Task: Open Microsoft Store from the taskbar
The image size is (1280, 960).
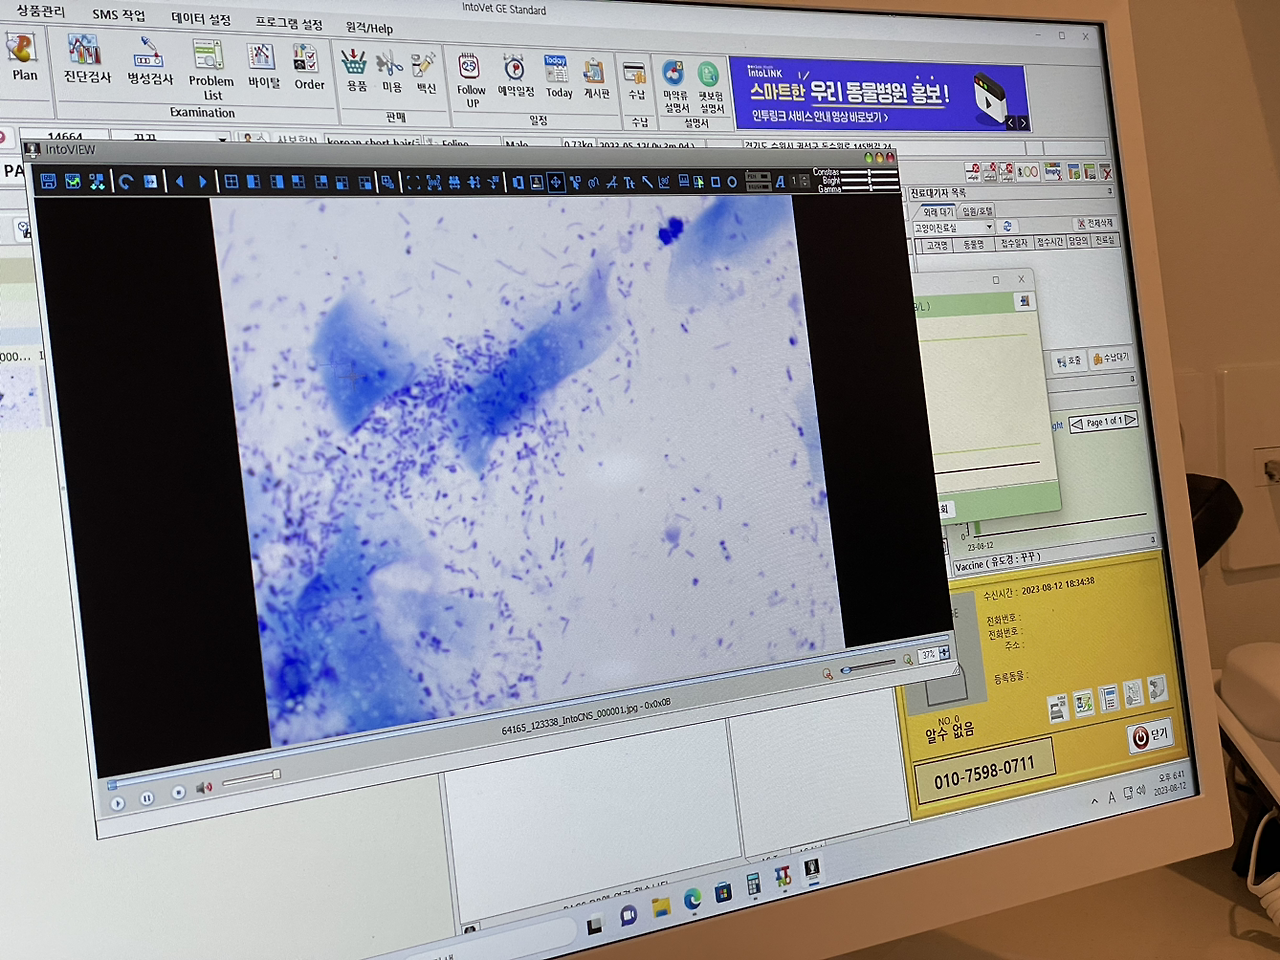Action: click(x=723, y=891)
